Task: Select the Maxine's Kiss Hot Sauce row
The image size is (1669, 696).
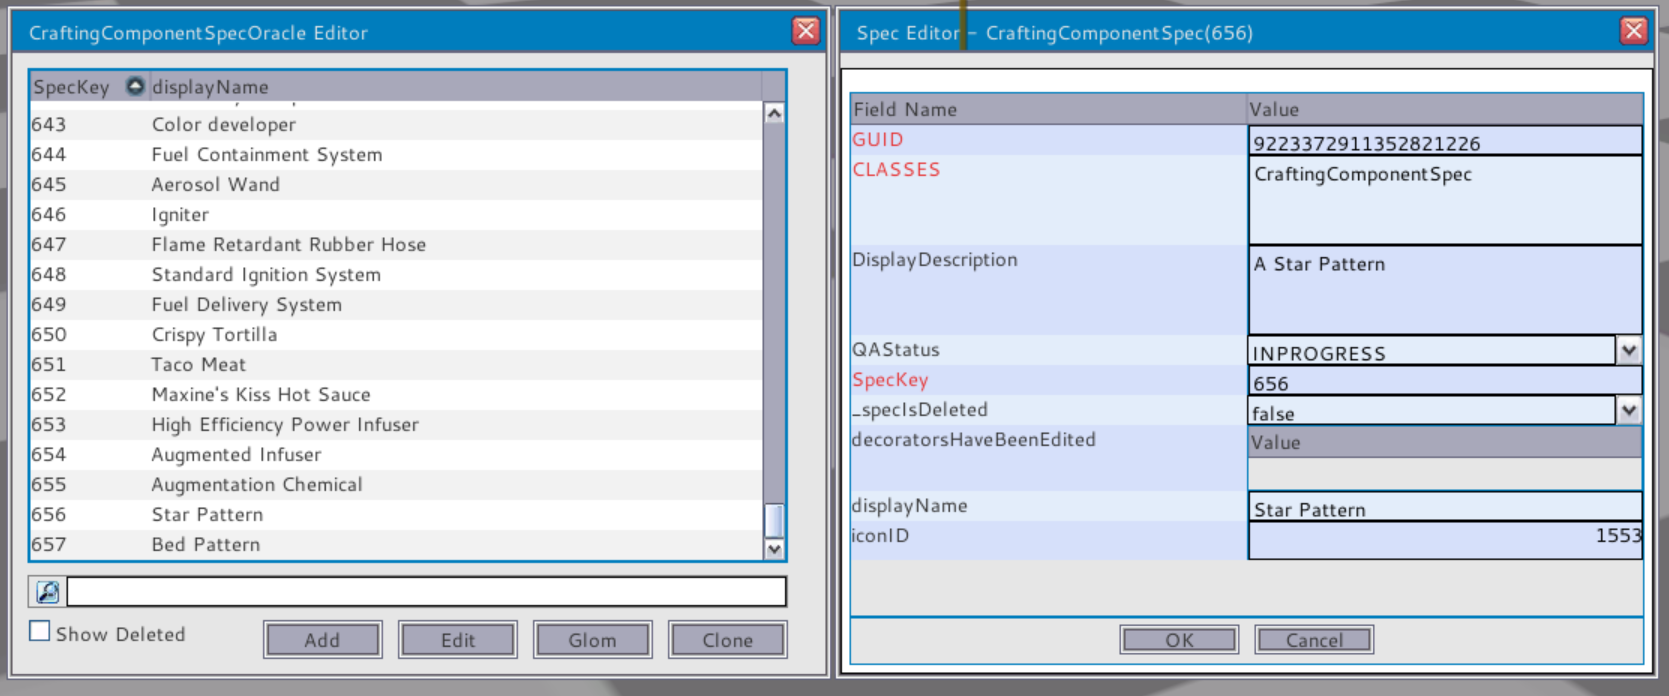Action: coord(260,395)
